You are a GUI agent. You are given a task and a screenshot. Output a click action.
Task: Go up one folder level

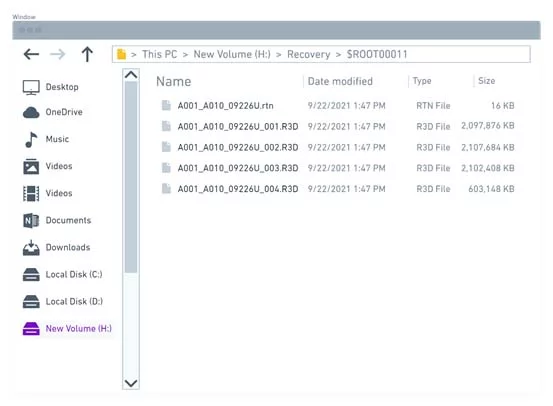pyautogui.click(x=87, y=54)
